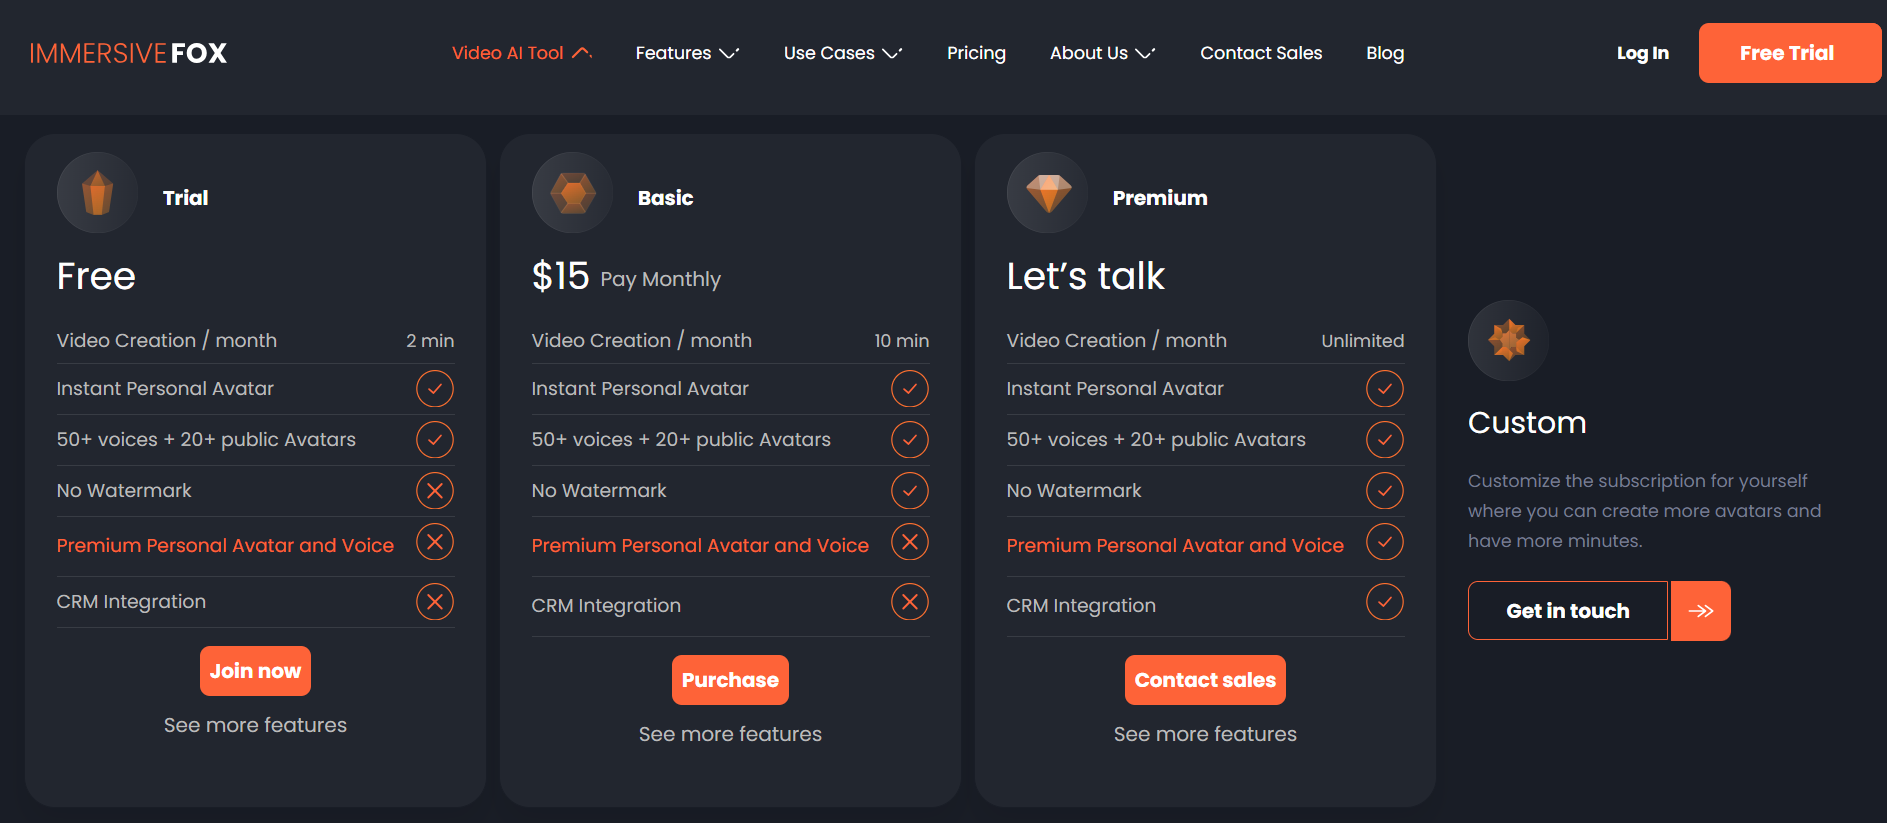
Task: Click the Basic plan 10 min value
Action: (902, 341)
